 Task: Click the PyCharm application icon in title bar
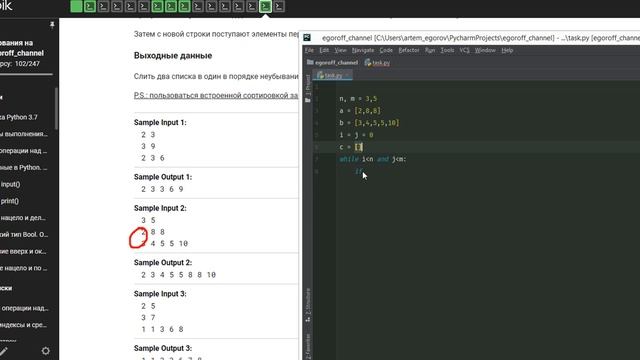click(x=307, y=38)
